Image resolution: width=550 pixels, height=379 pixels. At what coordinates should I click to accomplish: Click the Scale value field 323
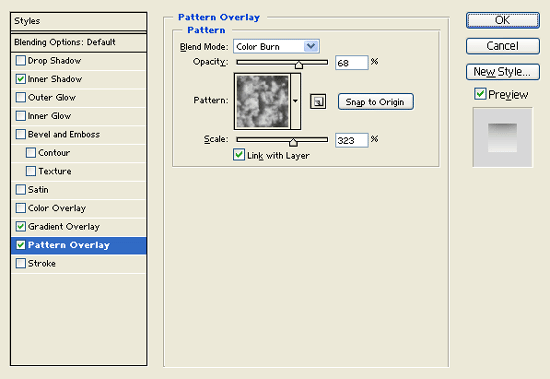(x=351, y=140)
